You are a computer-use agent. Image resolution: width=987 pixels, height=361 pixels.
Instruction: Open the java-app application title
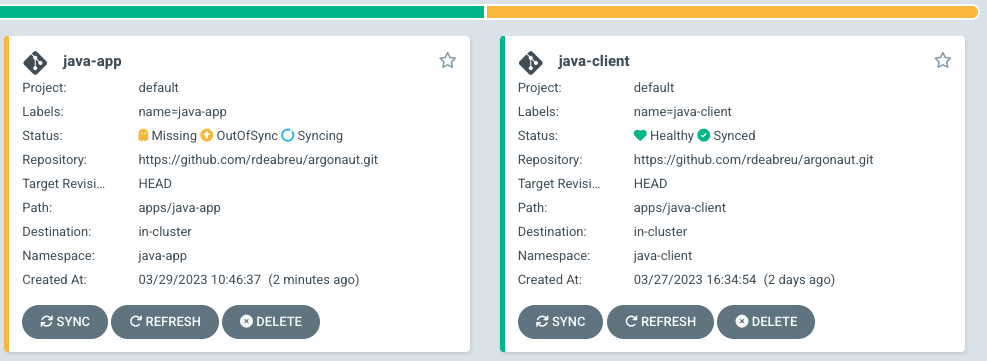[x=92, y=61]
